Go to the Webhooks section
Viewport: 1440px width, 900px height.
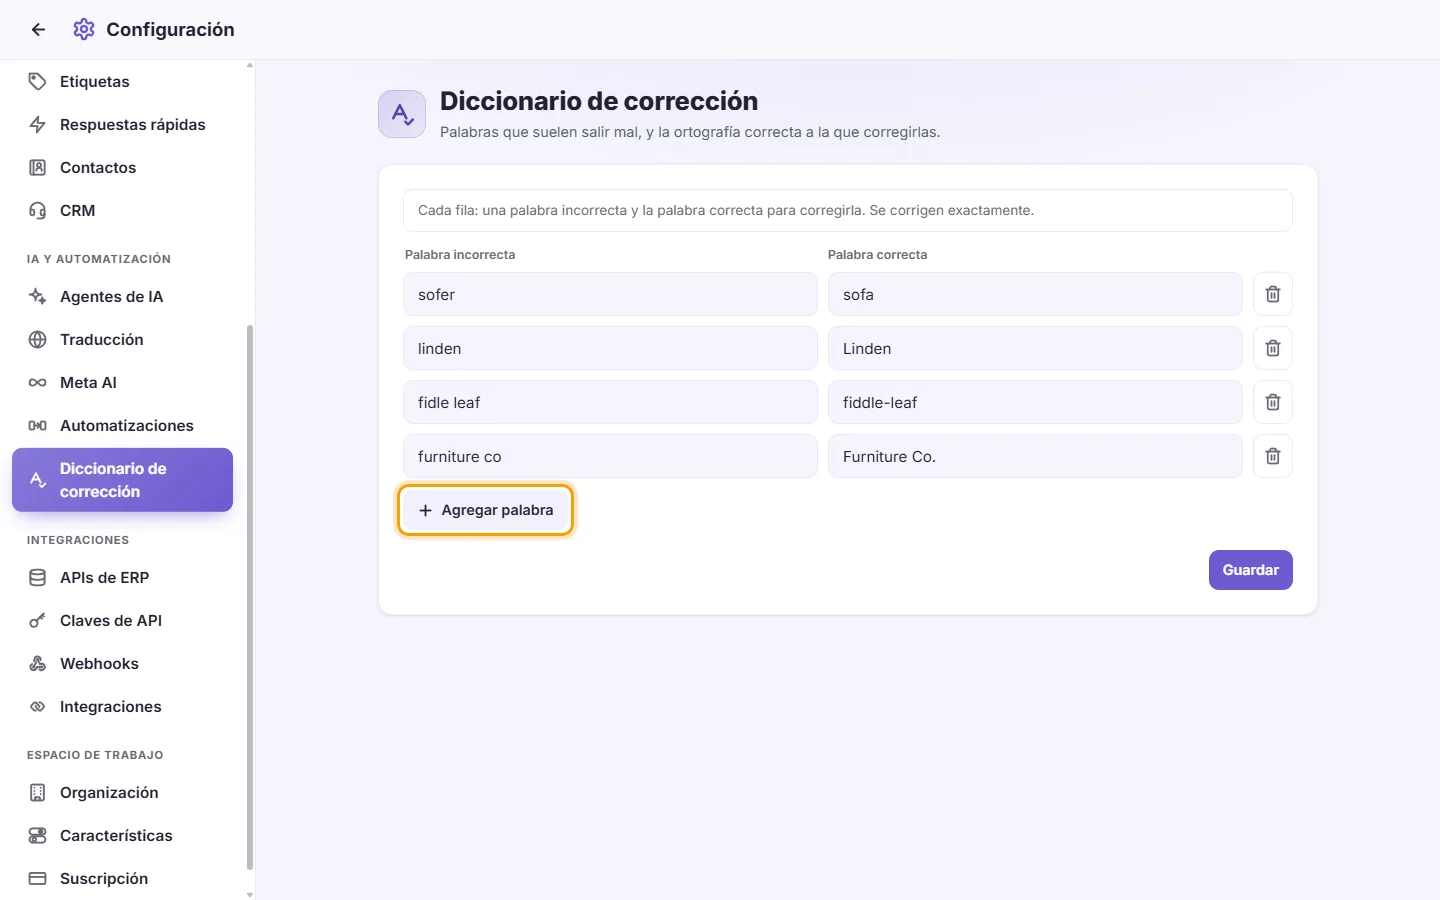tap(122, 664)
